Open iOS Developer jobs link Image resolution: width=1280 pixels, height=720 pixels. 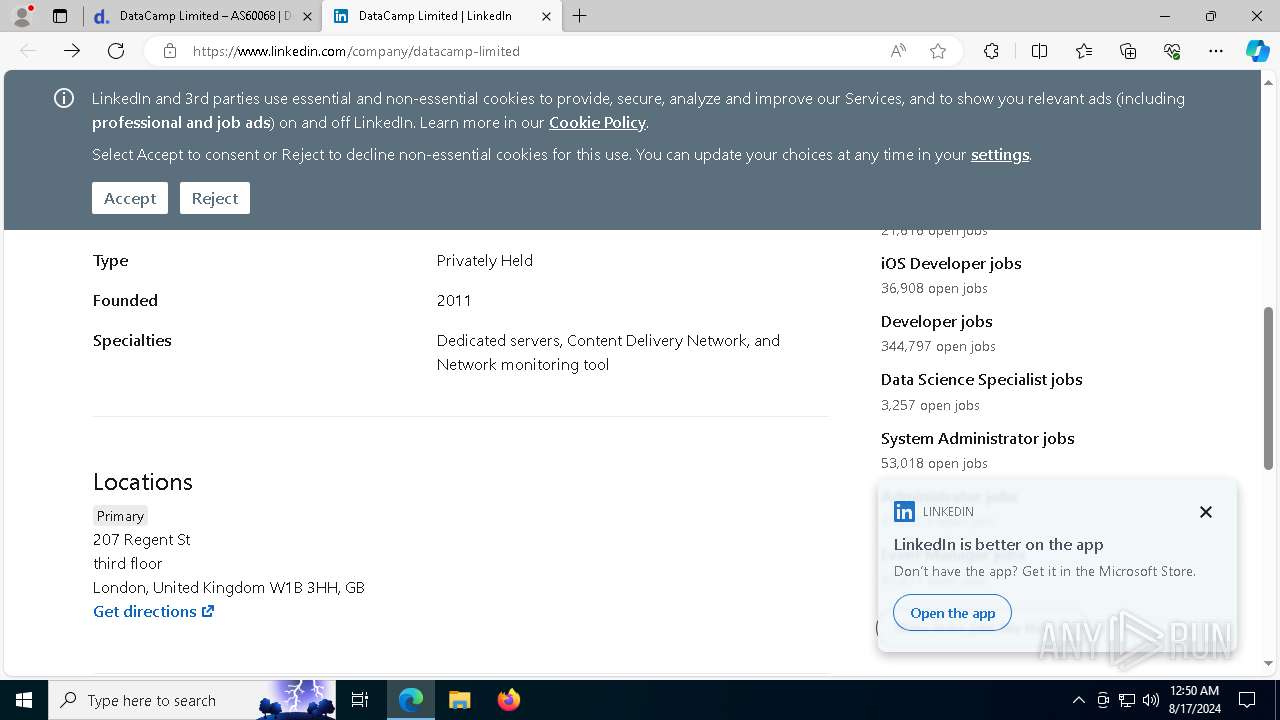[951, 263]
